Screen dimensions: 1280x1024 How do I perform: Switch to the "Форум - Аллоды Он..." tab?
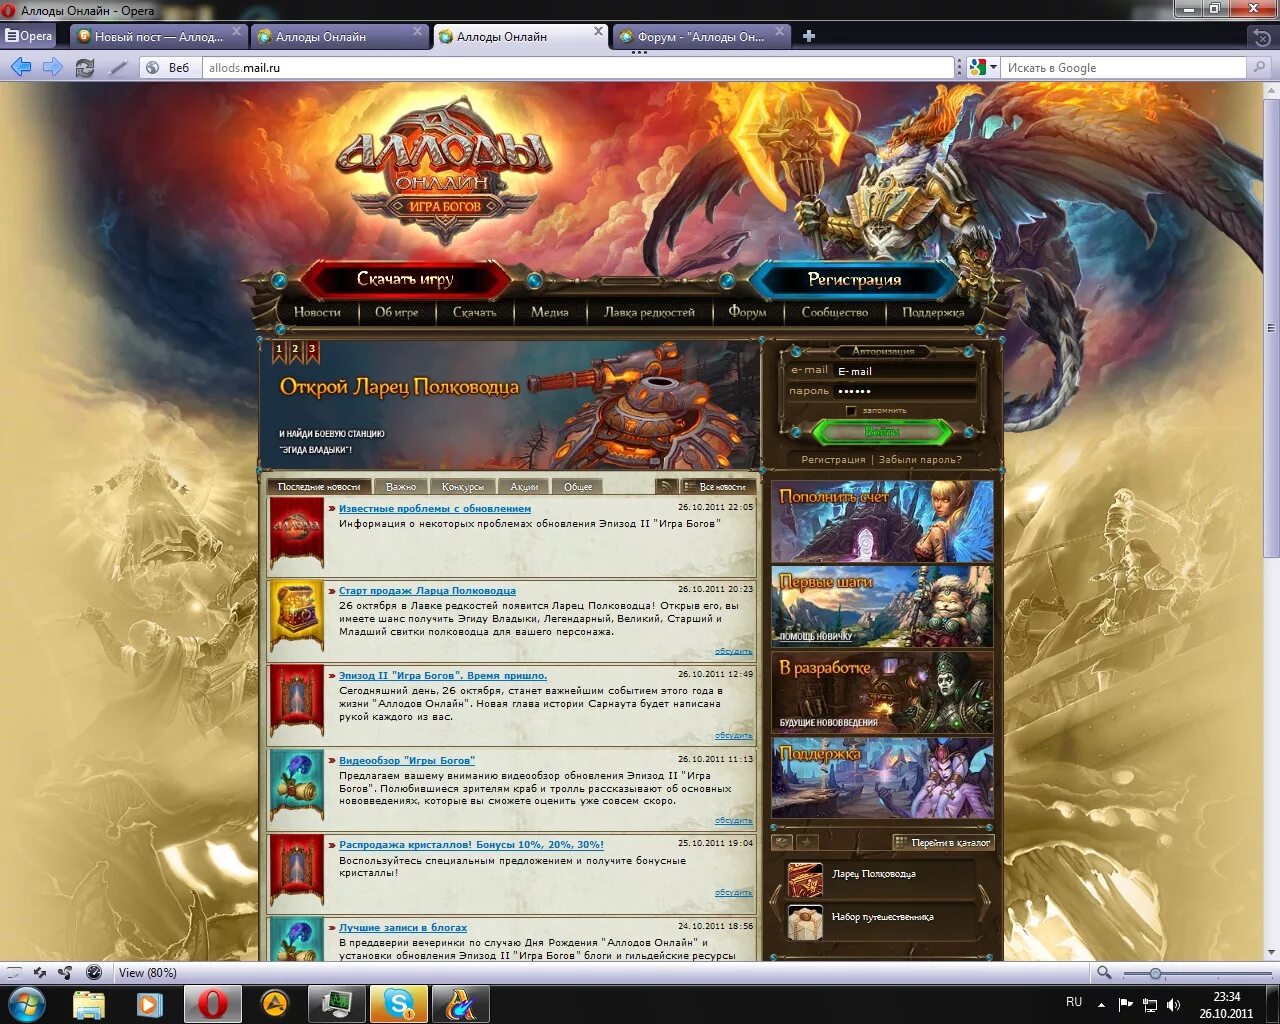700,36
